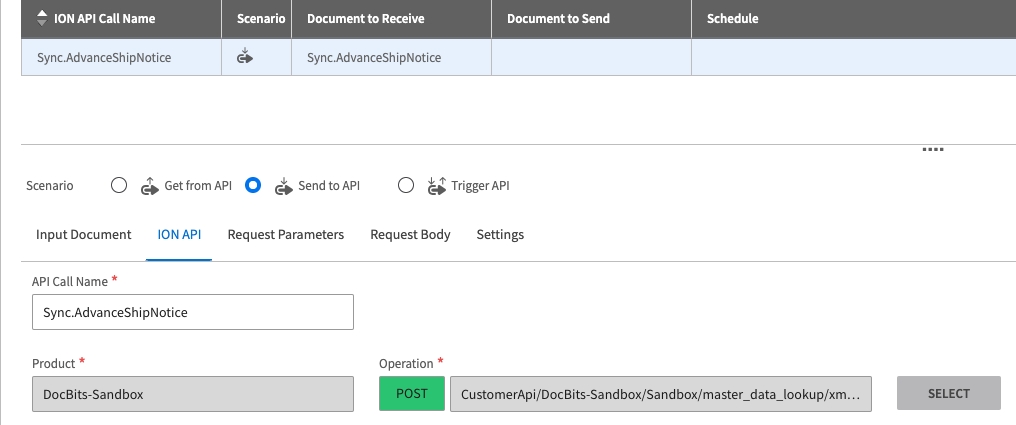This screenshot has height=425, width=1016.
Task: Go to the Request Body tab
Action: tap(410, 235)
